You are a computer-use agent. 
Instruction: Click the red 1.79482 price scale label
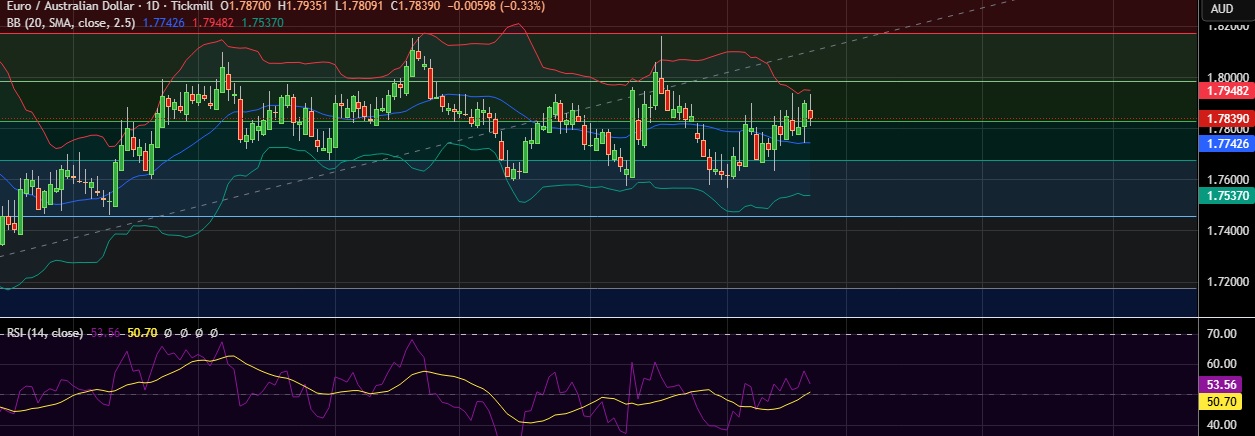1225,90
